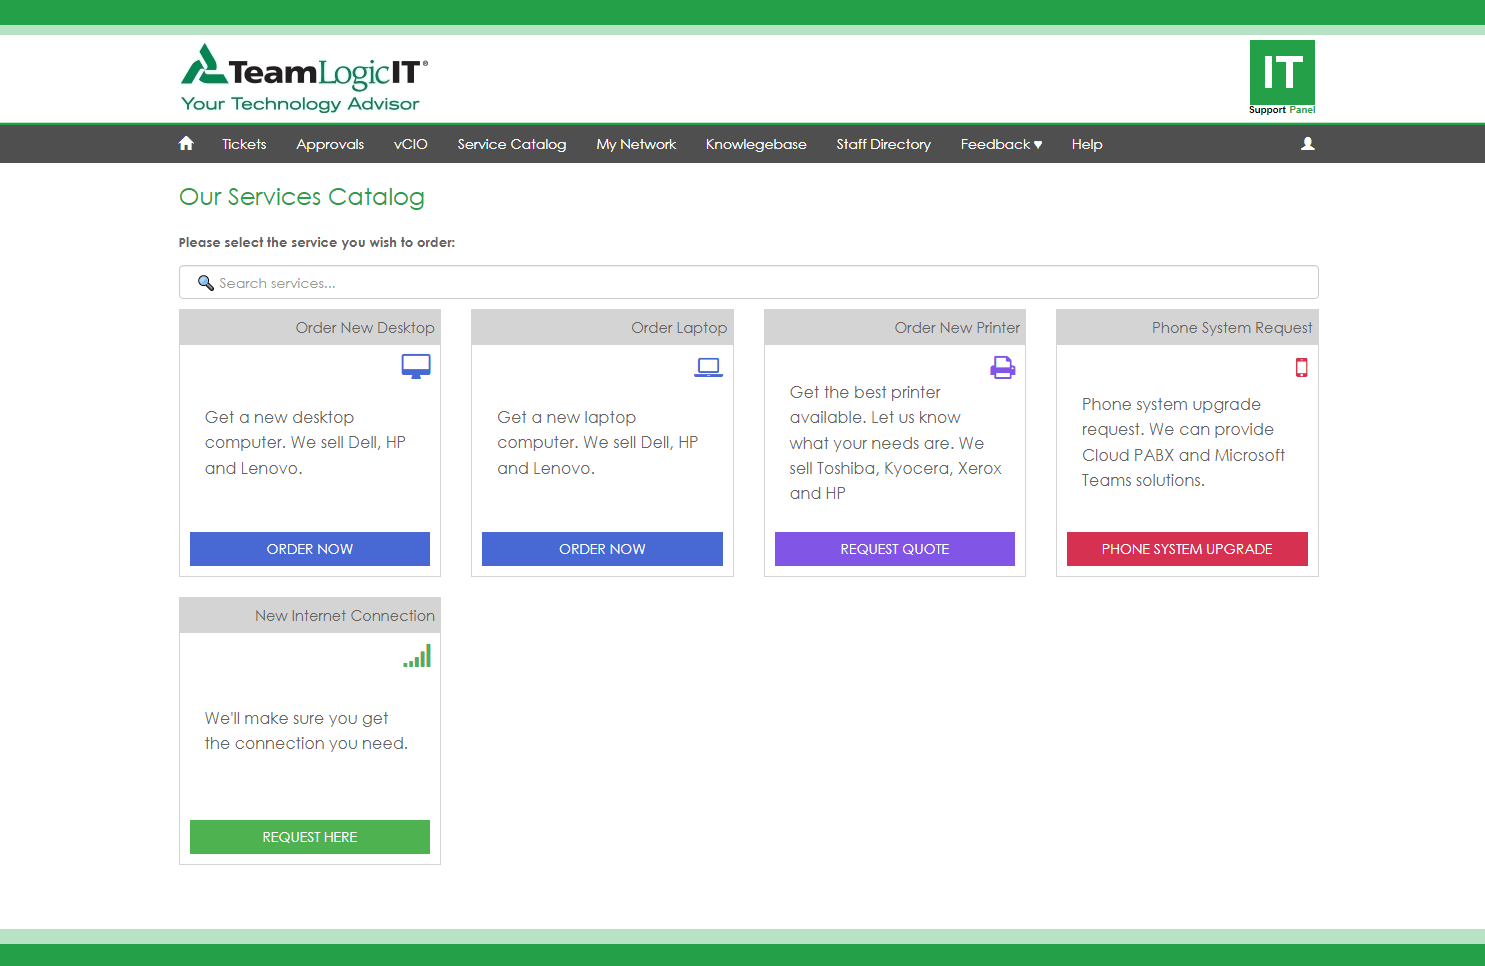Go to the Service Catalog page
Viewport: 1485px width, 966px height.
(511, 144)
